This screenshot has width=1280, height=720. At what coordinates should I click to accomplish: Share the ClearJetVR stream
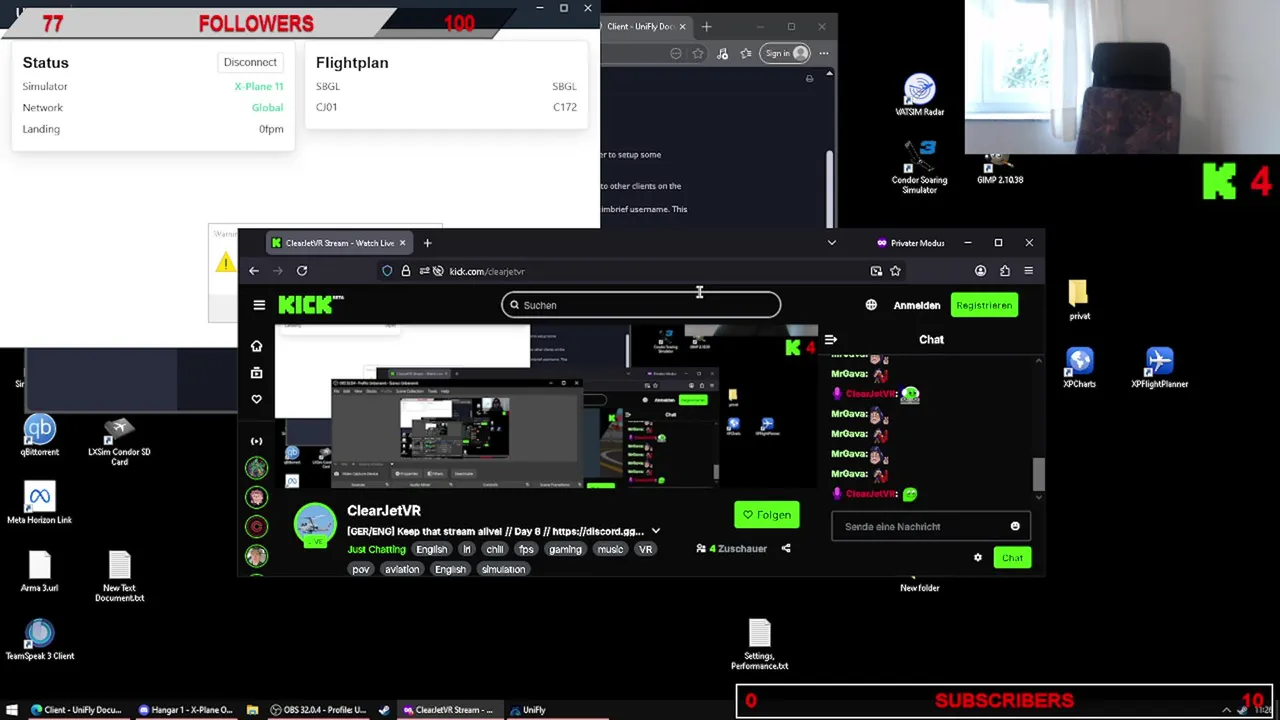(x=786, y=548)
